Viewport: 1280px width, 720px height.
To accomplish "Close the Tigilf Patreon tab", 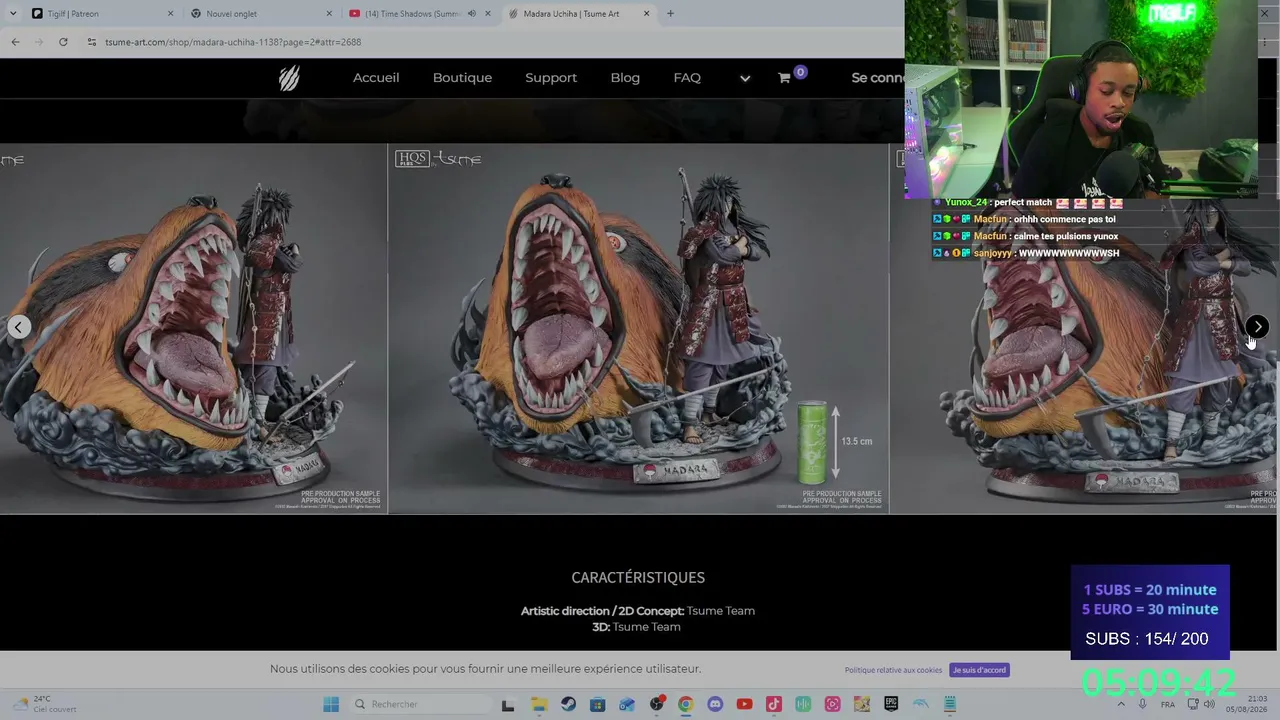I will [x=170, y=14].
